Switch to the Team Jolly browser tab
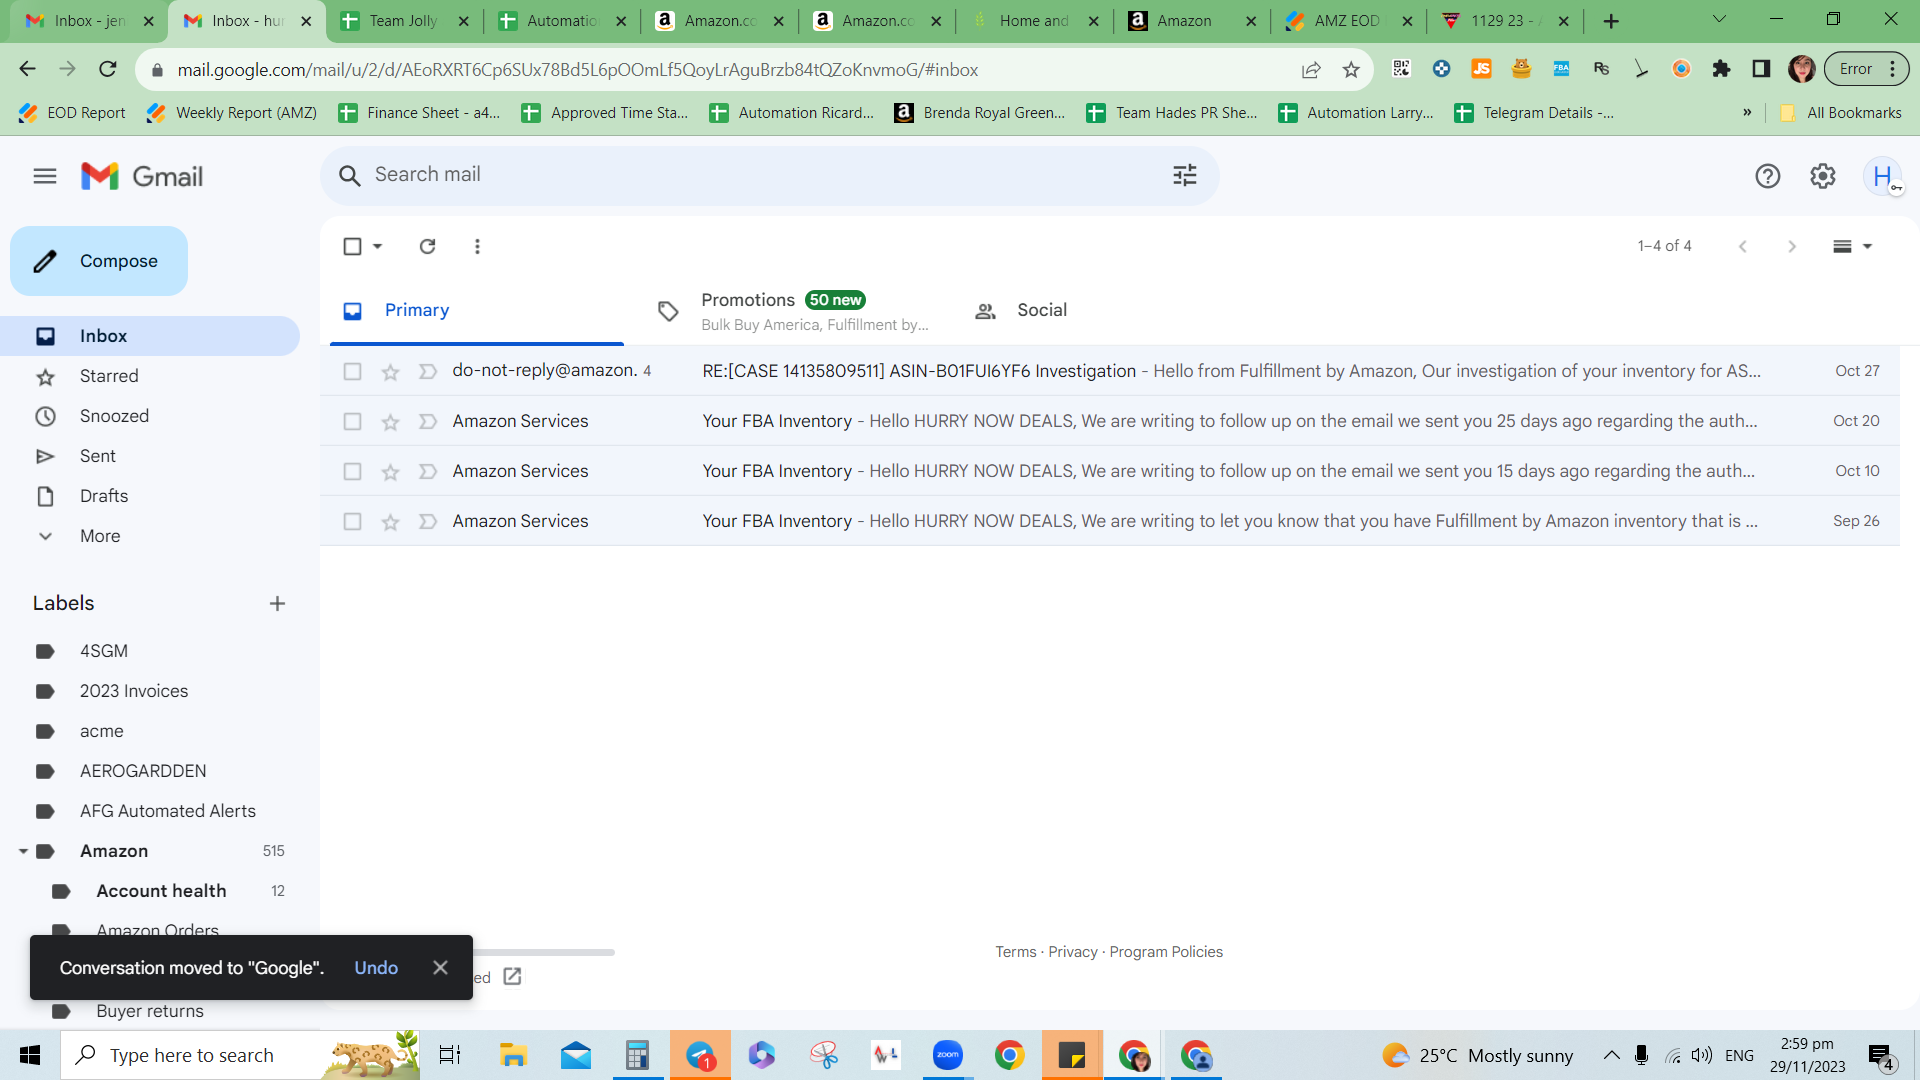The image size is (1920, 1080). pos(405,21)
